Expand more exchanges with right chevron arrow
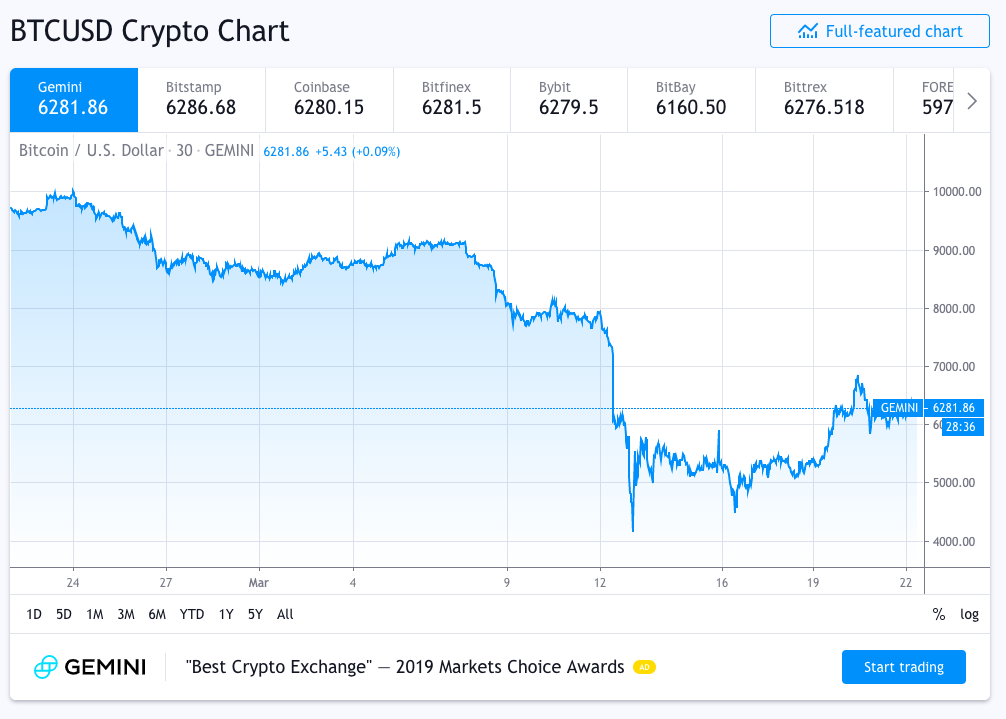Screen dimensions: 1006x719 point(972,101)
